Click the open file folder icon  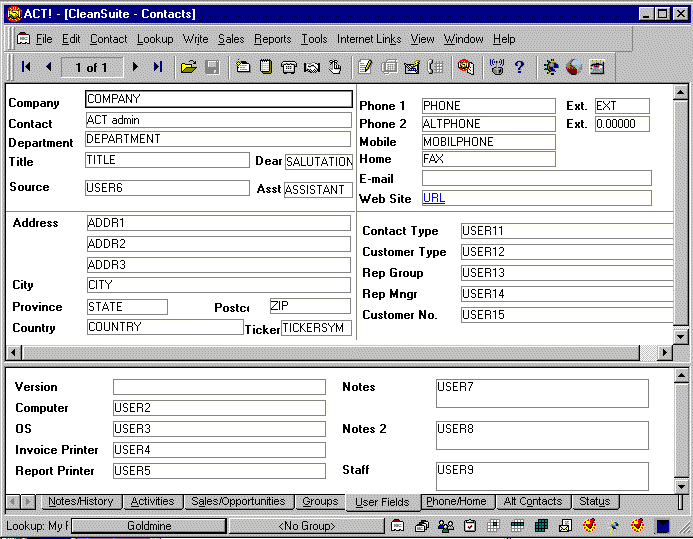[x=189, y=67]
